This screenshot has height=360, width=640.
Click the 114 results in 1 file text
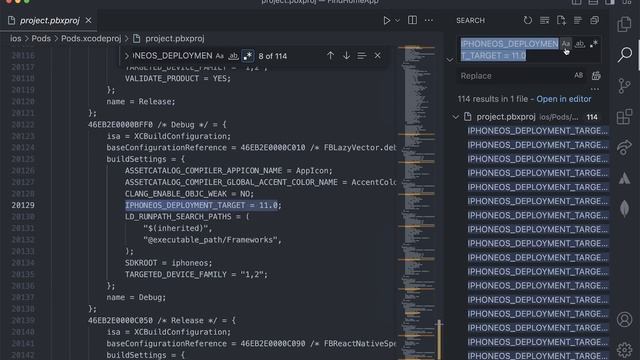point(493,99)
